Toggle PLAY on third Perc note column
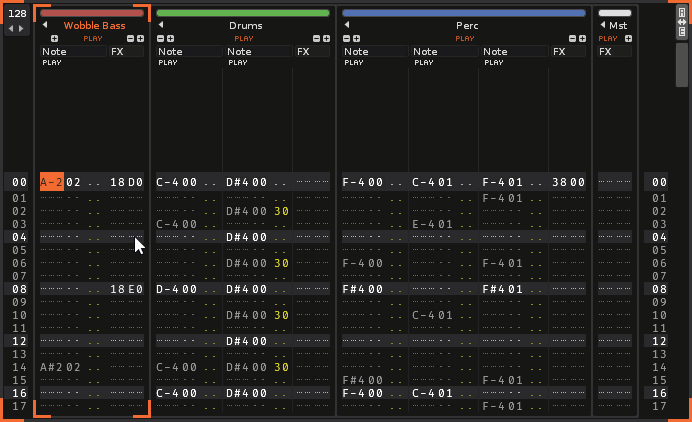Viewport: 692px width, 422px height. pos(493,63)
